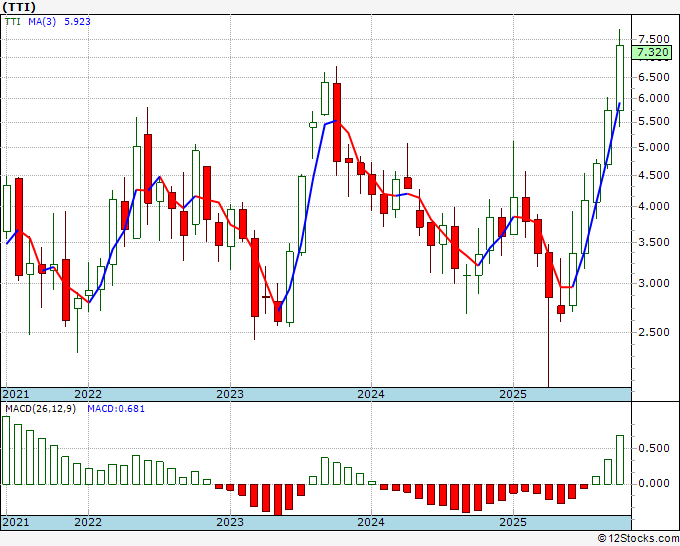Click the latest tall green candlestick near 7.320
This screenshot has width=680, height=546.
click(x=620, y=78)
